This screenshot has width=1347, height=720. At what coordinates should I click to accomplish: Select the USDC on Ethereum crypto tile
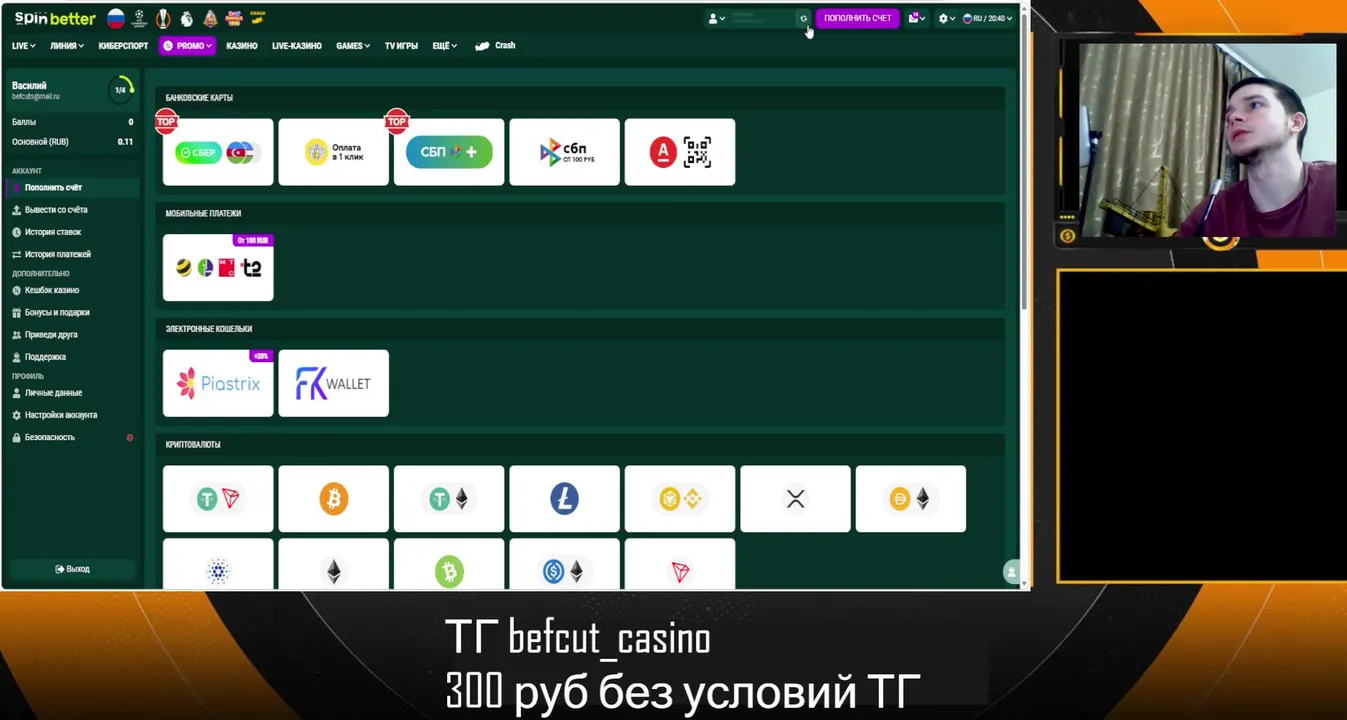tap(564, 564)
